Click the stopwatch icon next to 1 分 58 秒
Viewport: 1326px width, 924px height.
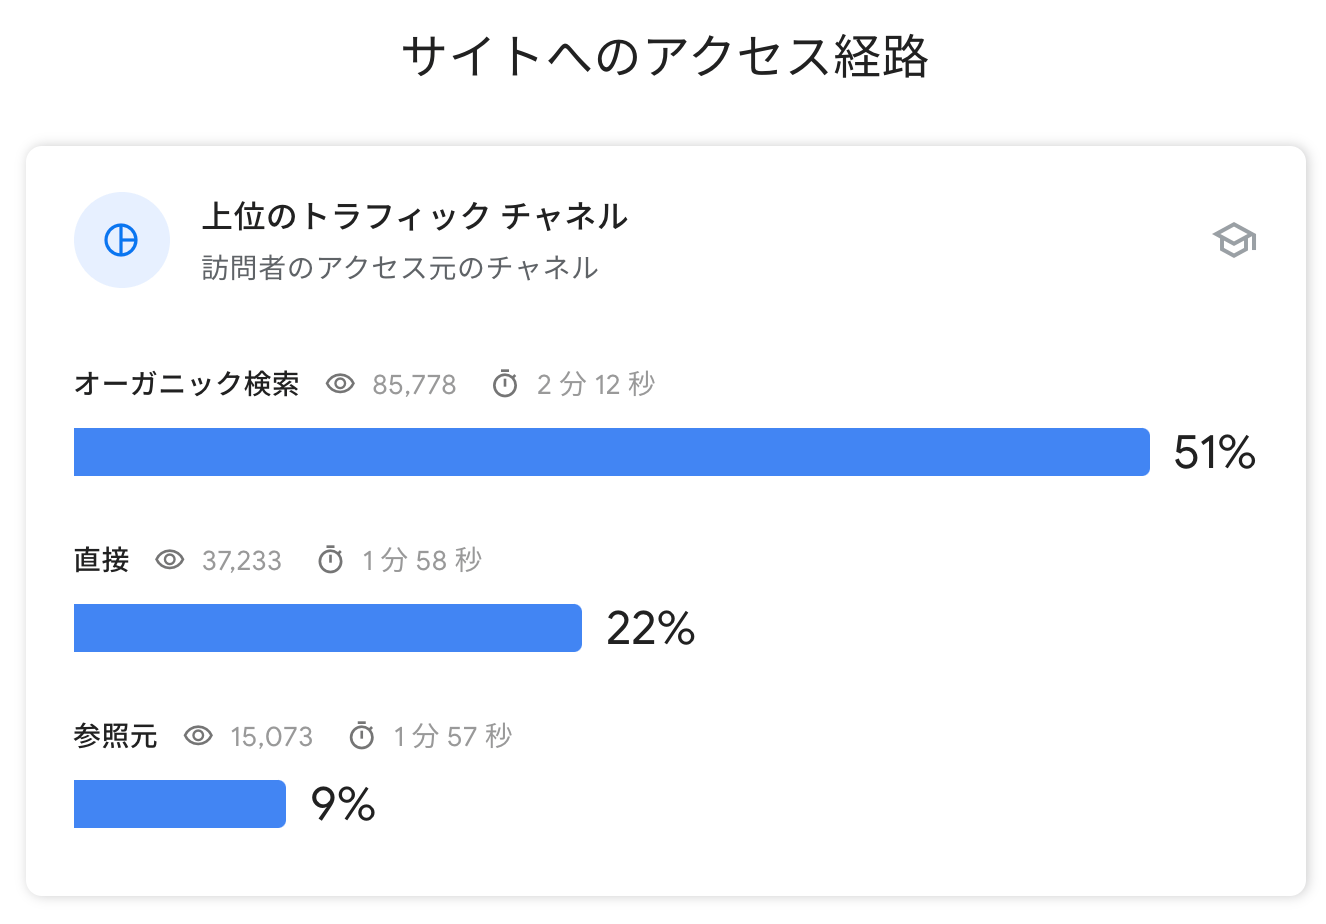[330, 560]
